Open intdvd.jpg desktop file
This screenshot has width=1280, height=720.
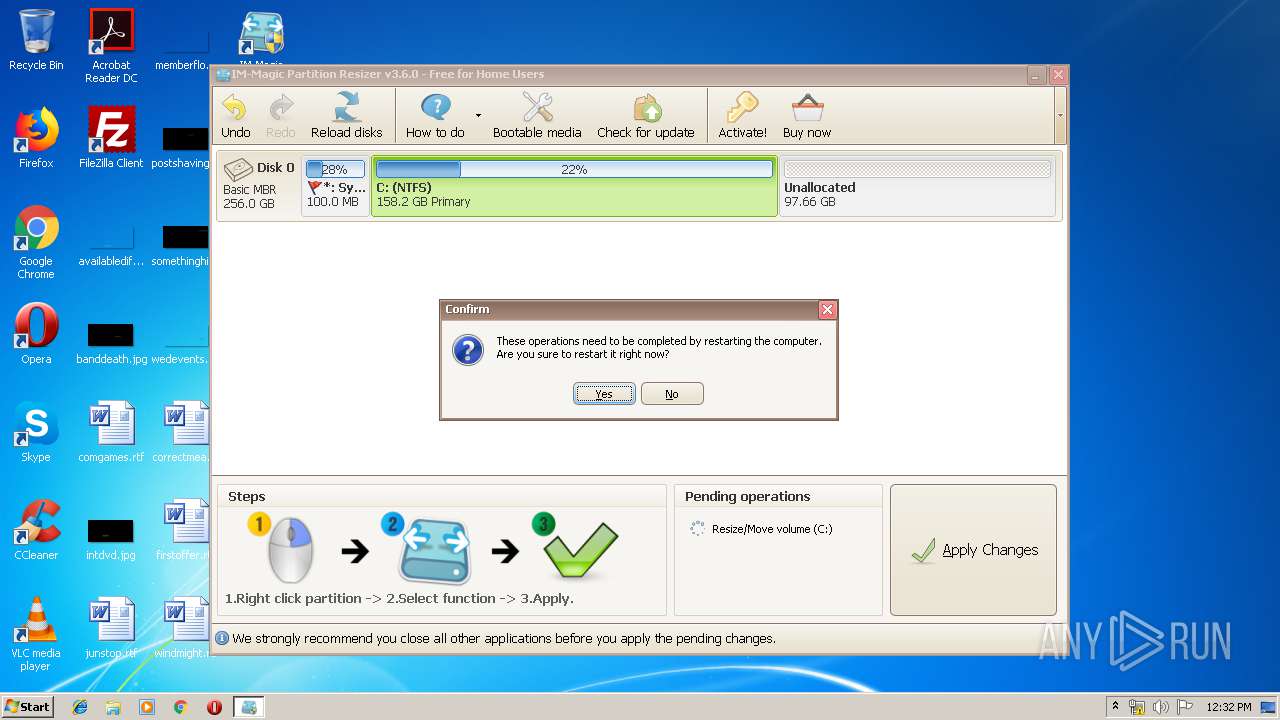tap(111, 538)
